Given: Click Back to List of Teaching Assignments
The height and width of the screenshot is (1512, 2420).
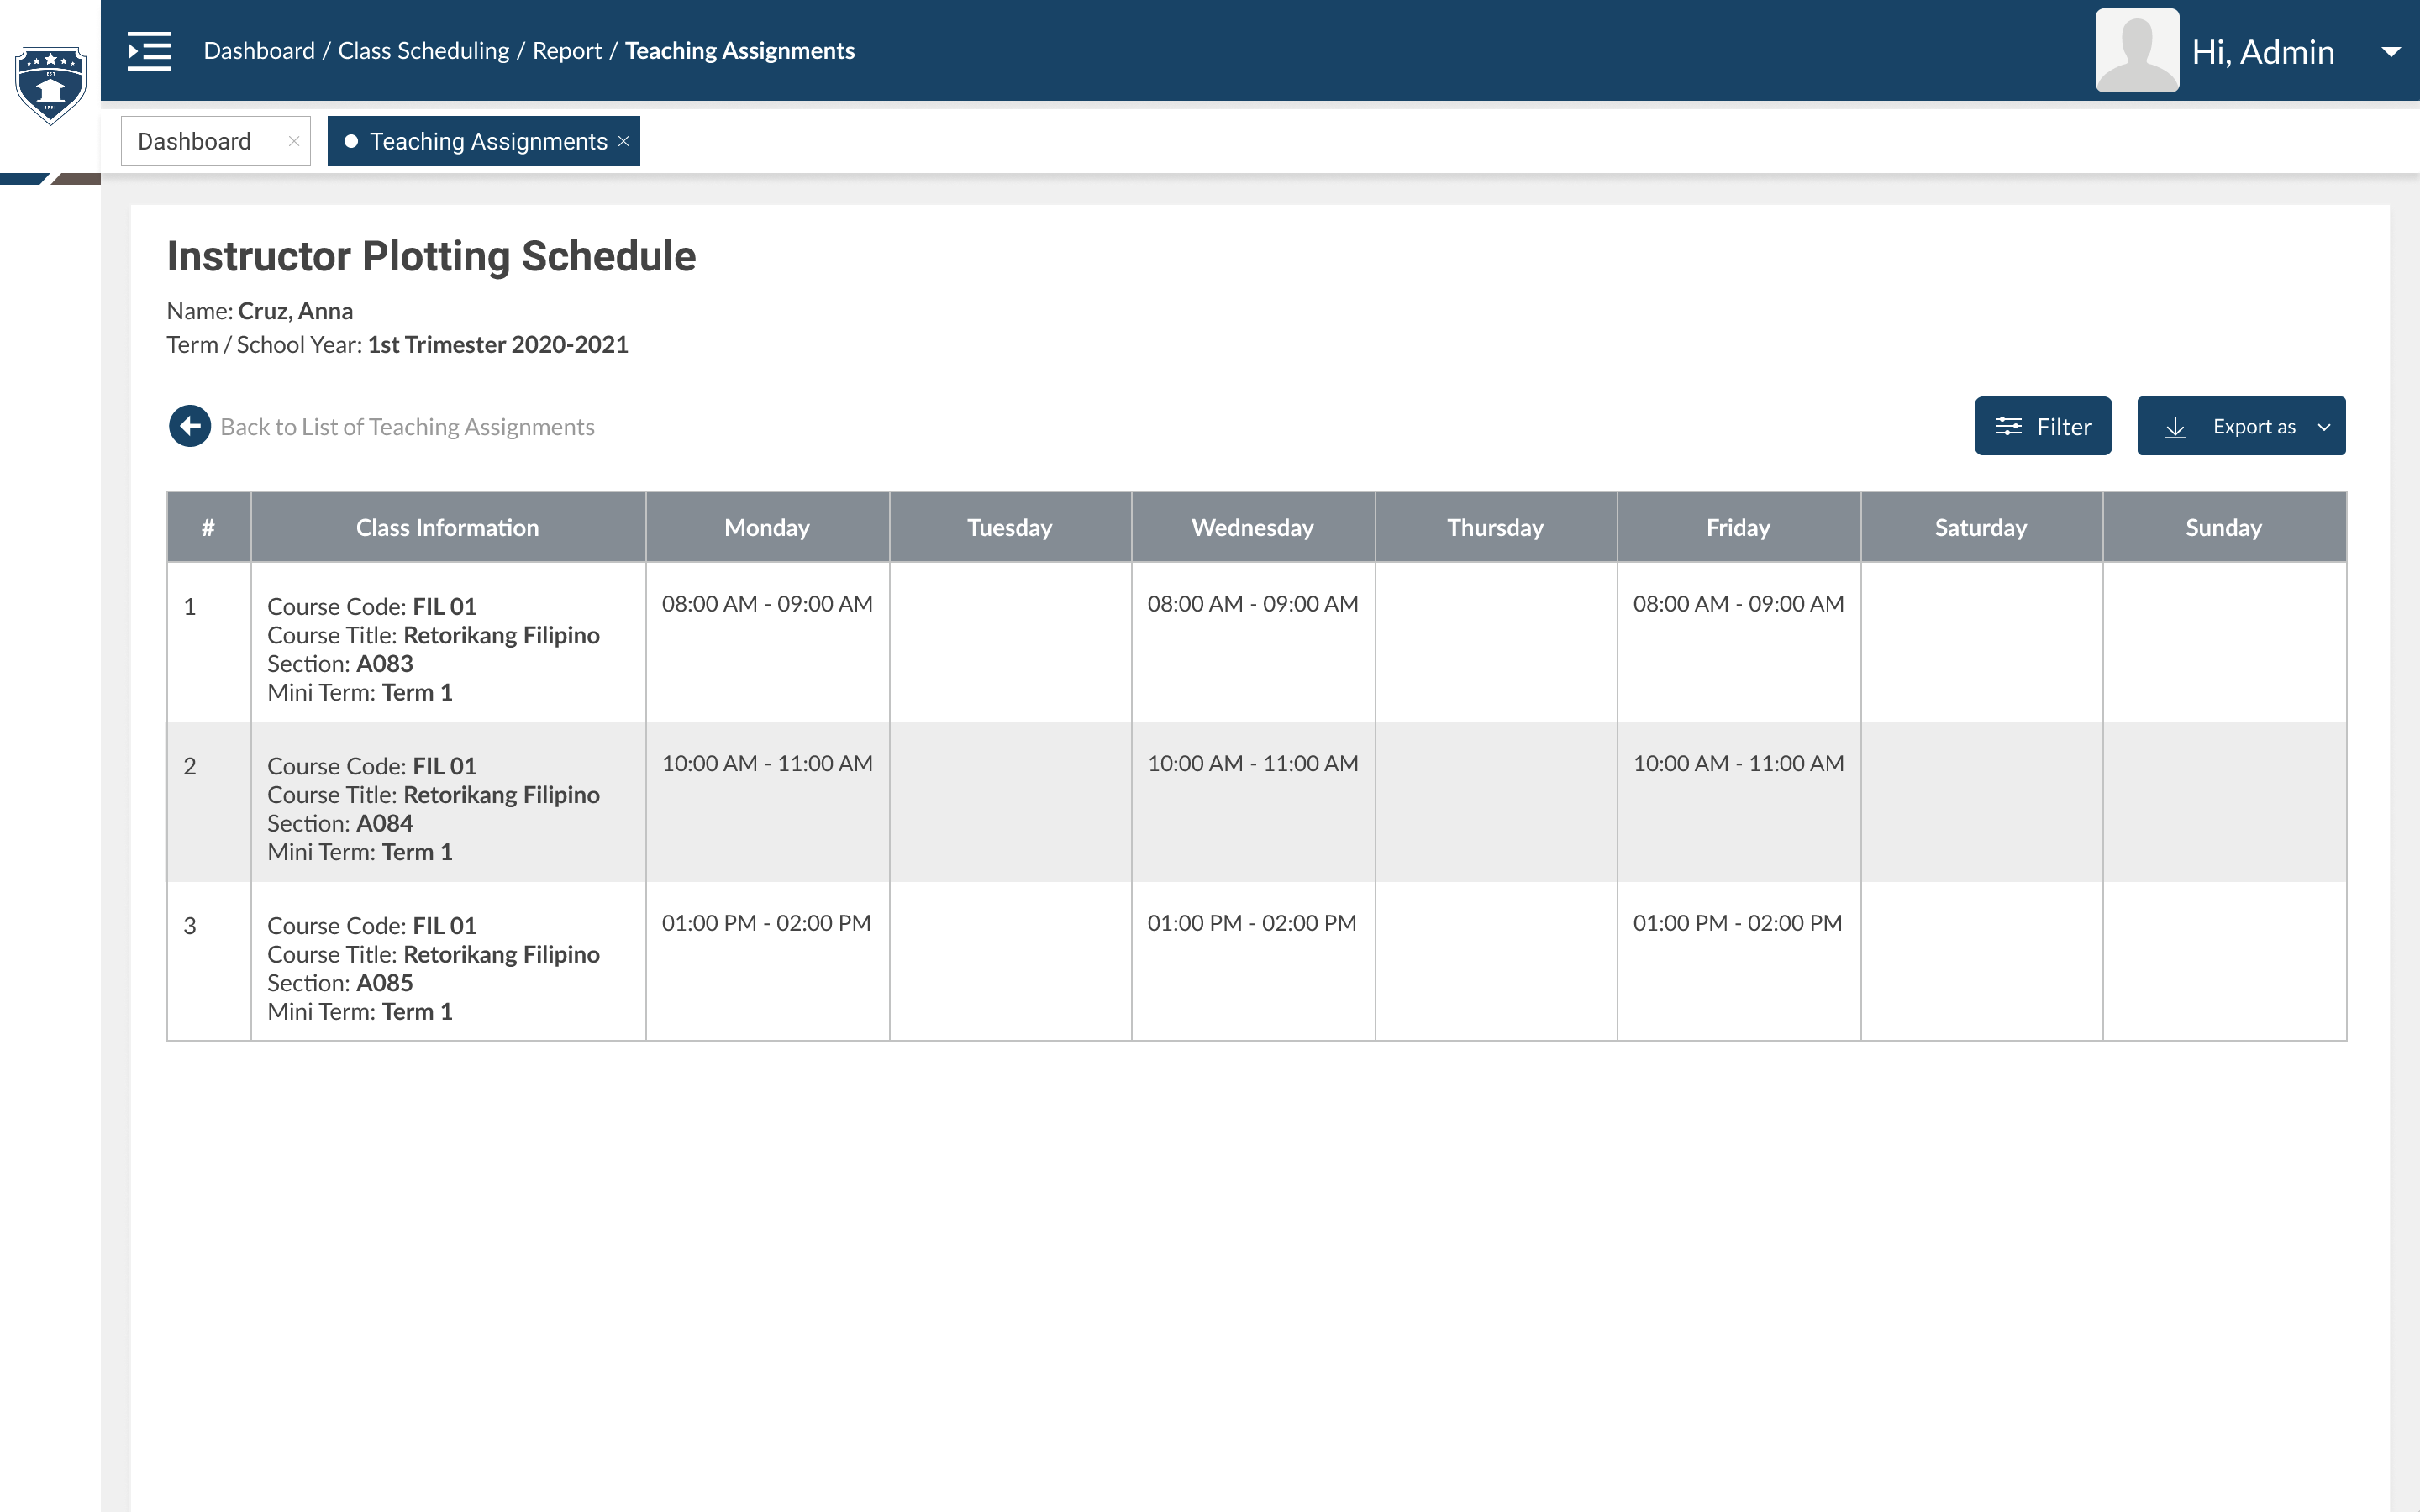Looking at the screenshot, I should (x=406, y=425).
